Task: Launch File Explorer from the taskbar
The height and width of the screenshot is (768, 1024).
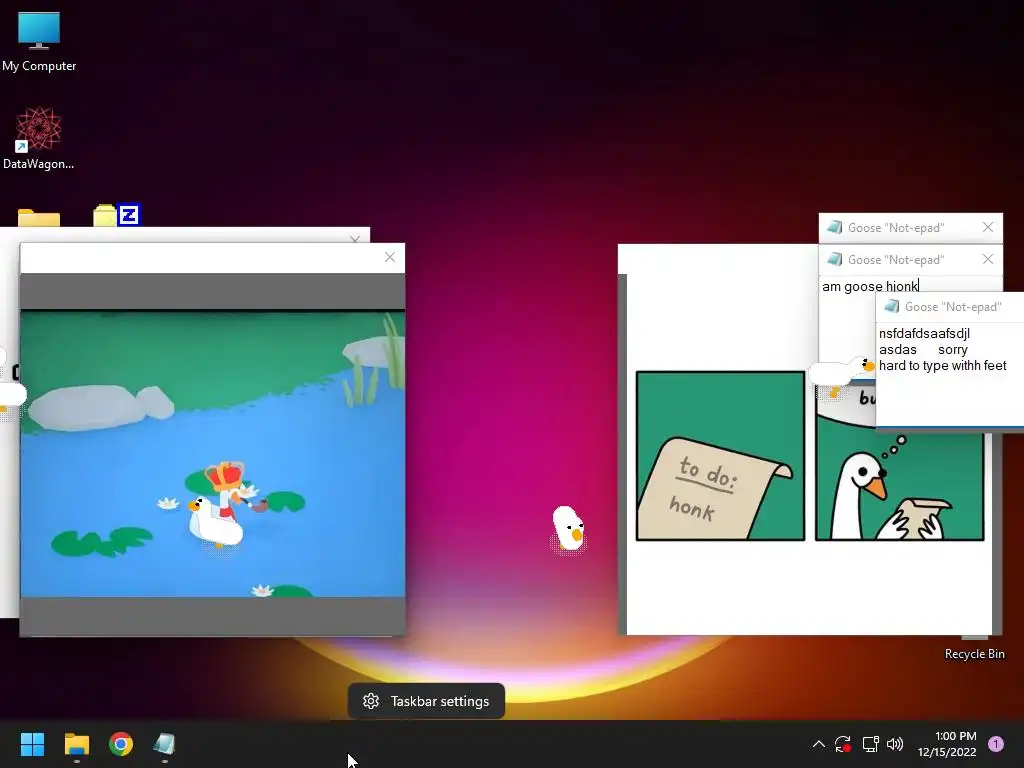Action: [x=76, y=744]
